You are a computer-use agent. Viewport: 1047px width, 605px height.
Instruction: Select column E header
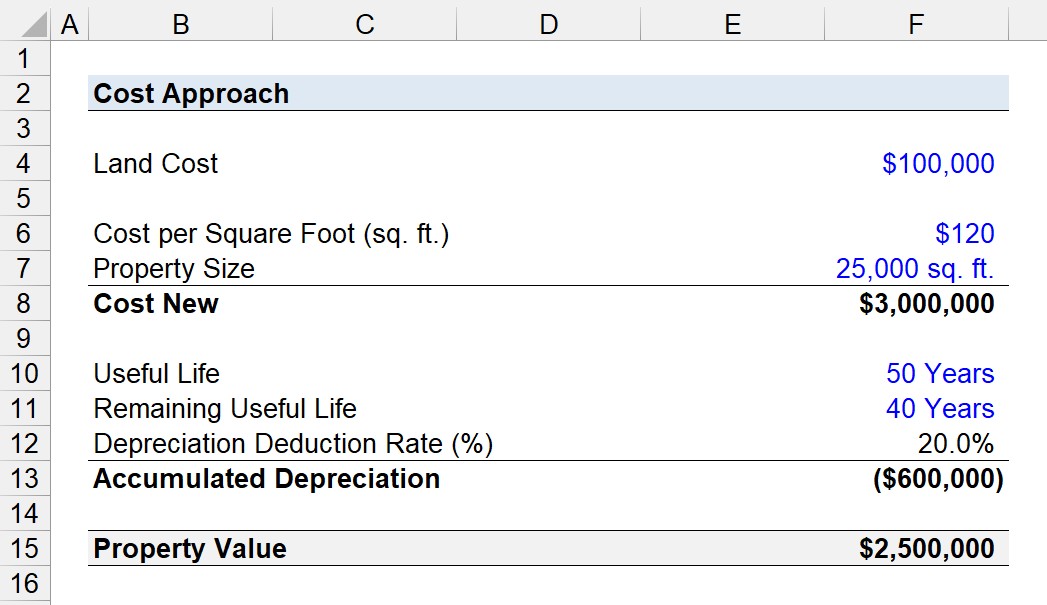[x=732, y=24]
